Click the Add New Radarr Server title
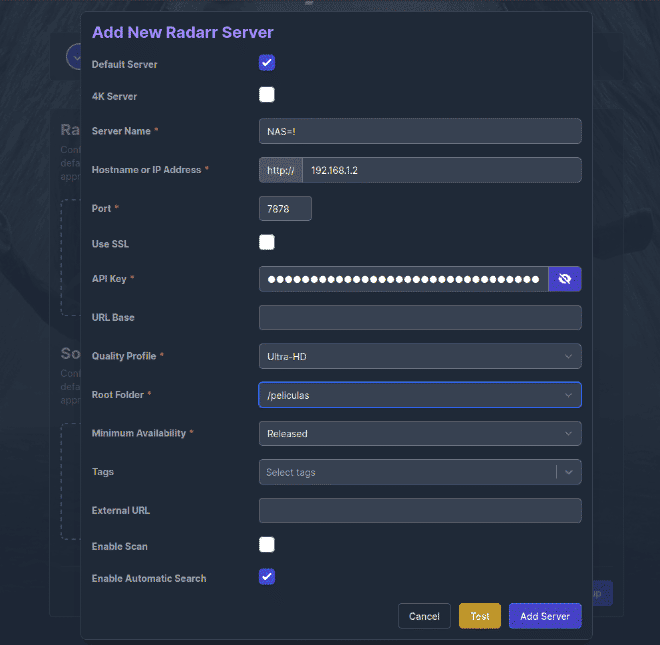The height and width of the screenshot is (645, 660). (x=183, y=32)
